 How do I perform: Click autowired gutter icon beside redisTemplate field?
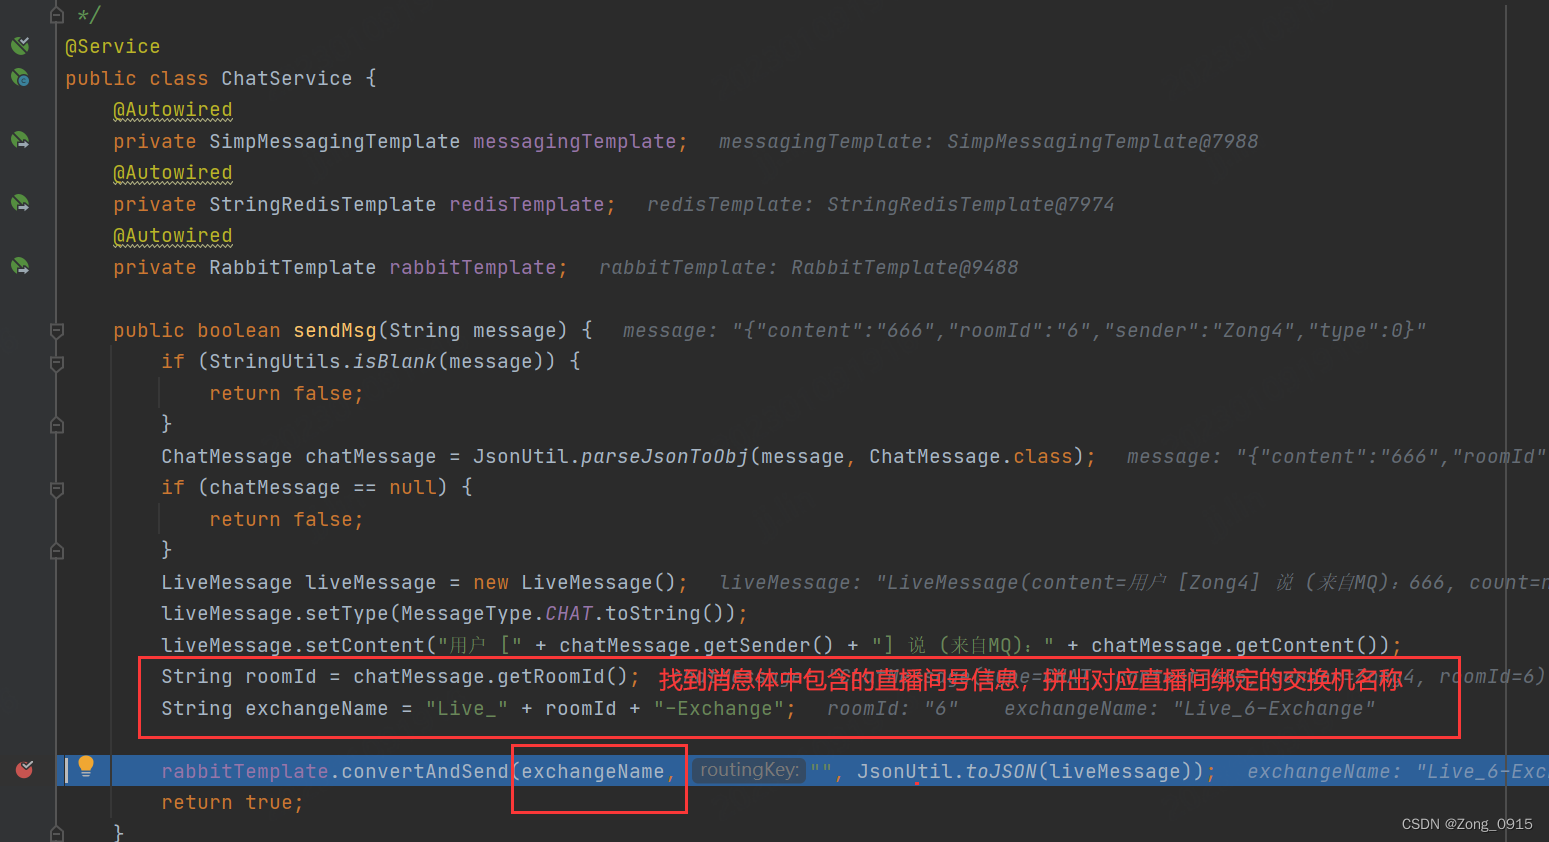pos(20,203)
